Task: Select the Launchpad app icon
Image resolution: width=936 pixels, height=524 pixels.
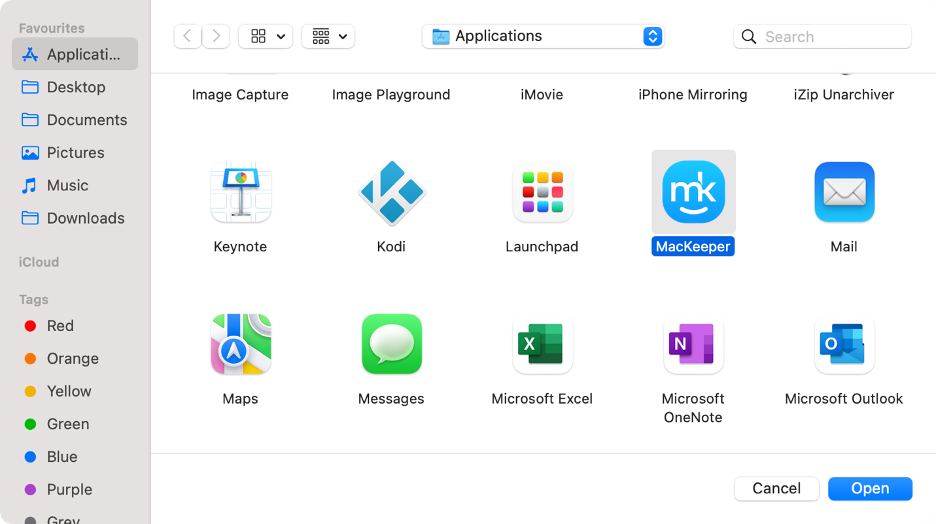Action: (543, 192)
